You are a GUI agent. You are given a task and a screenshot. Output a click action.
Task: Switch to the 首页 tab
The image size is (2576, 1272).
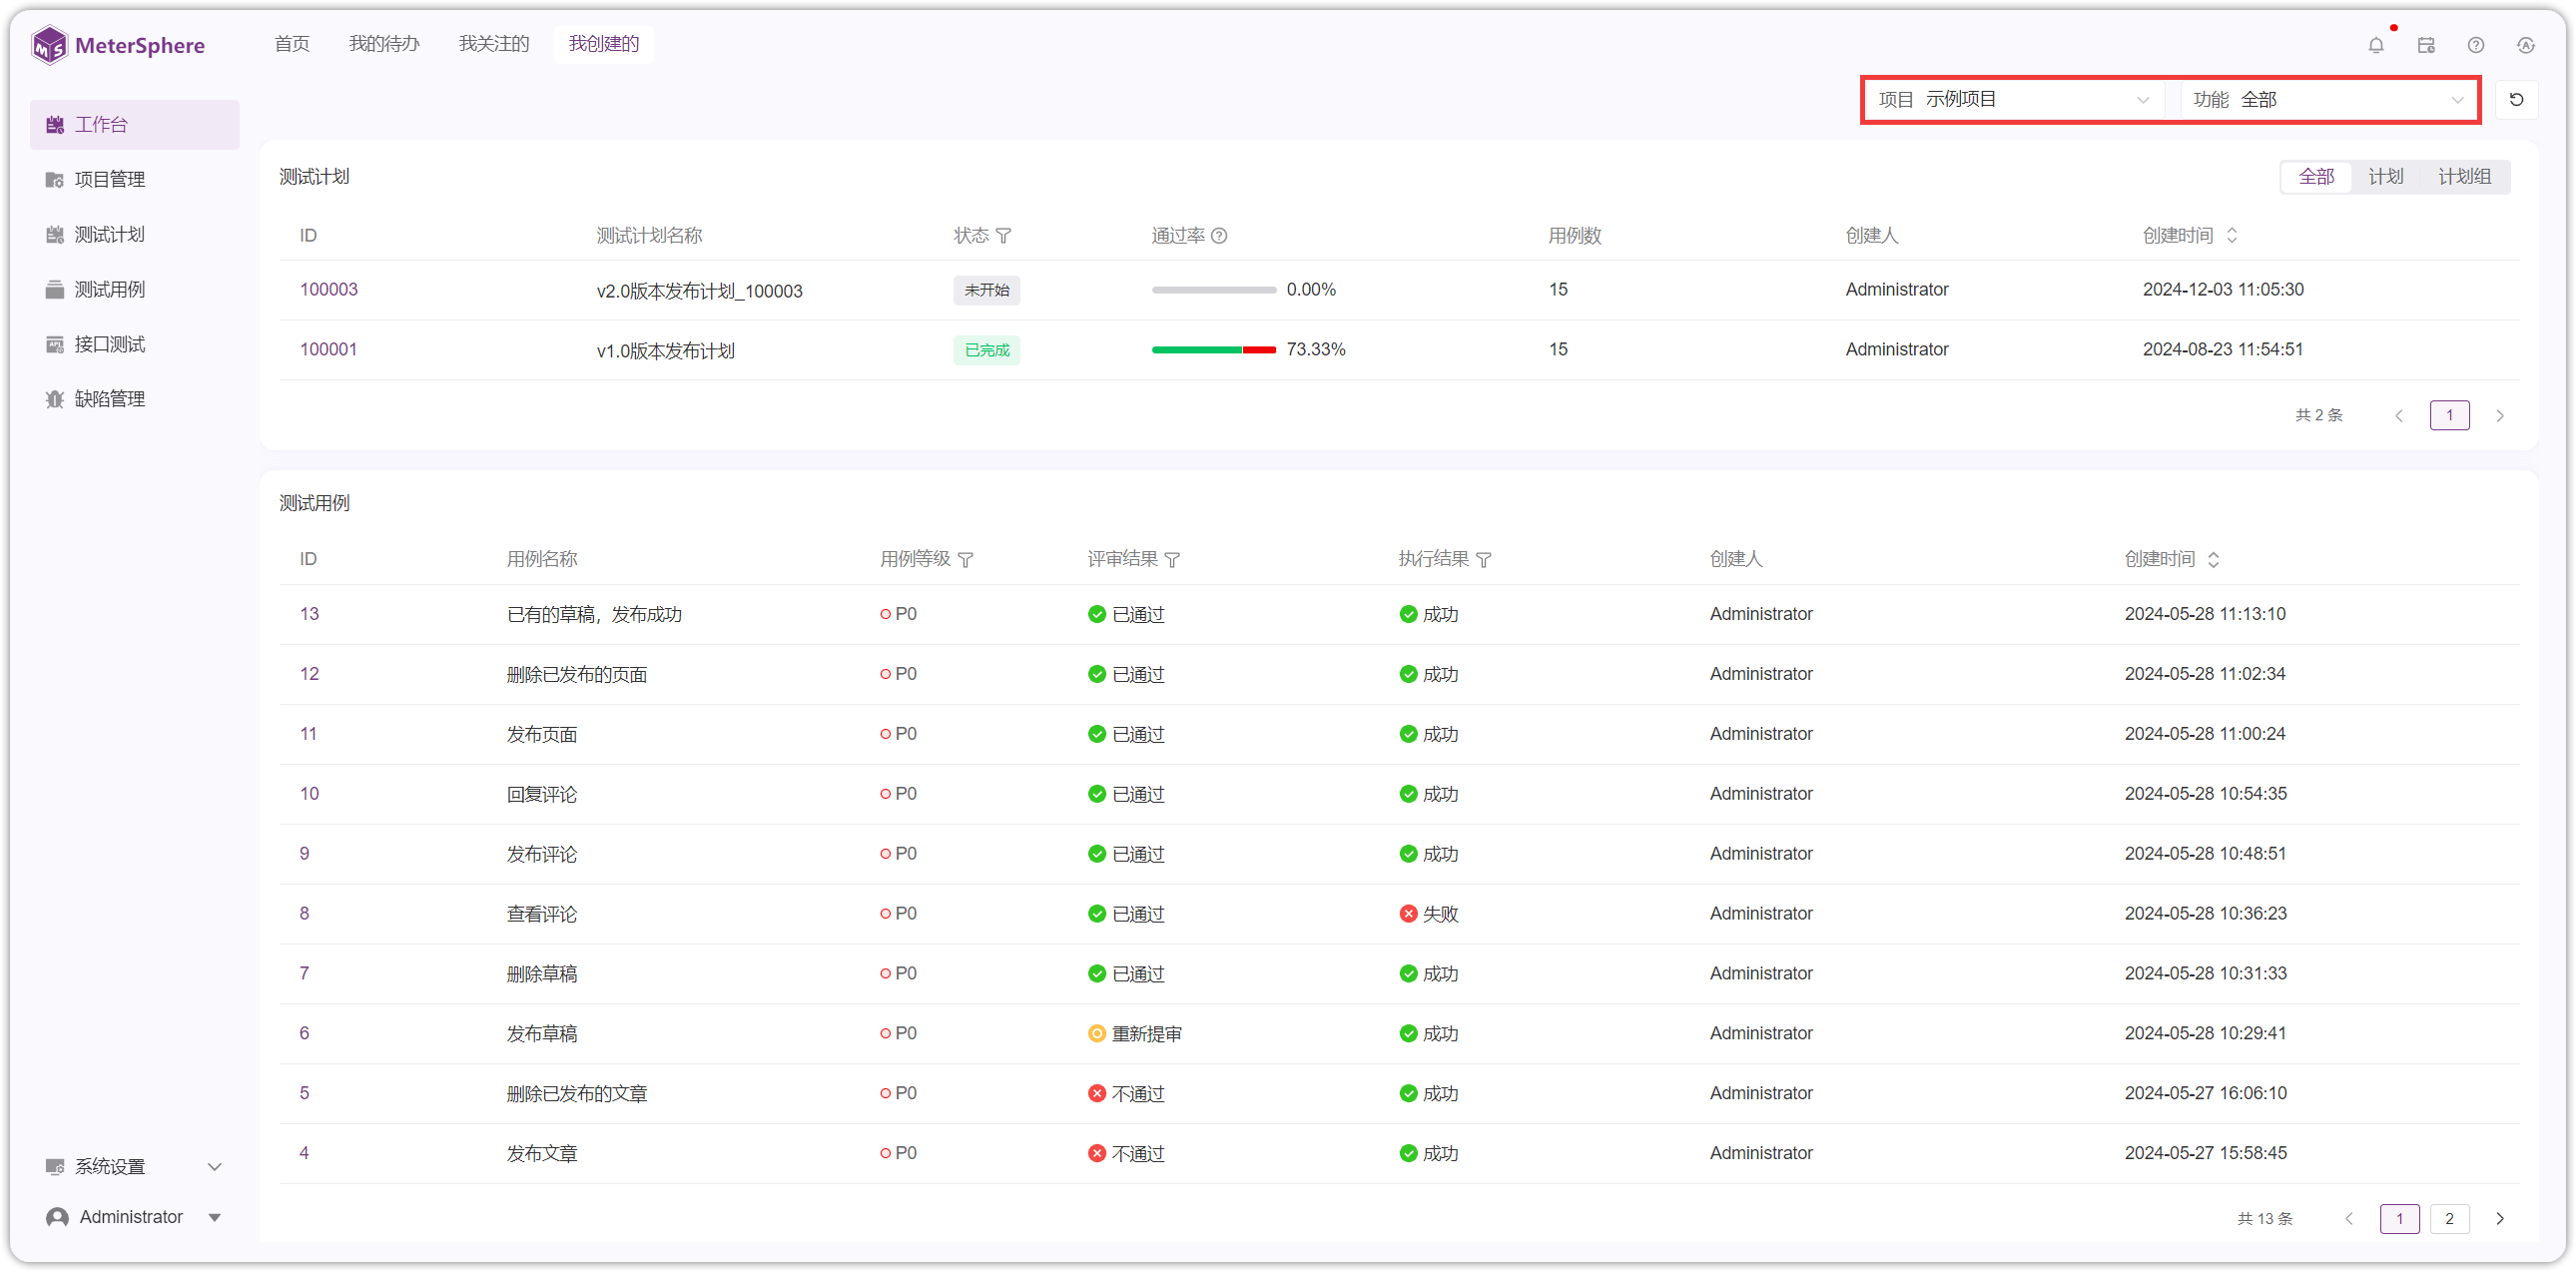click(292, 44)
